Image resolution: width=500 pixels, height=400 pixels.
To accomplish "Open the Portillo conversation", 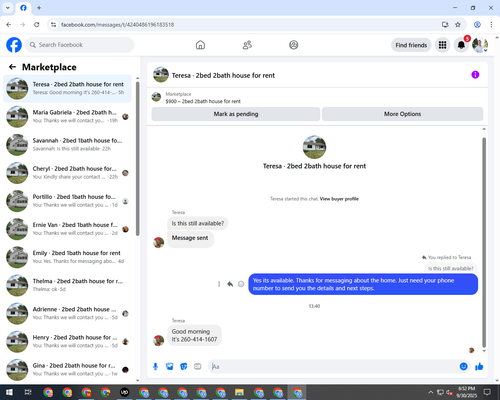I will (x=67, y=201).
